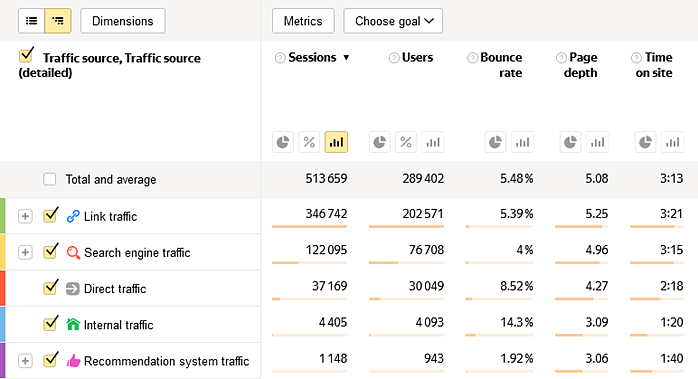Screen dimensions: 698x379
Task: Switch to flat list view icon
Action: point(32,21)
